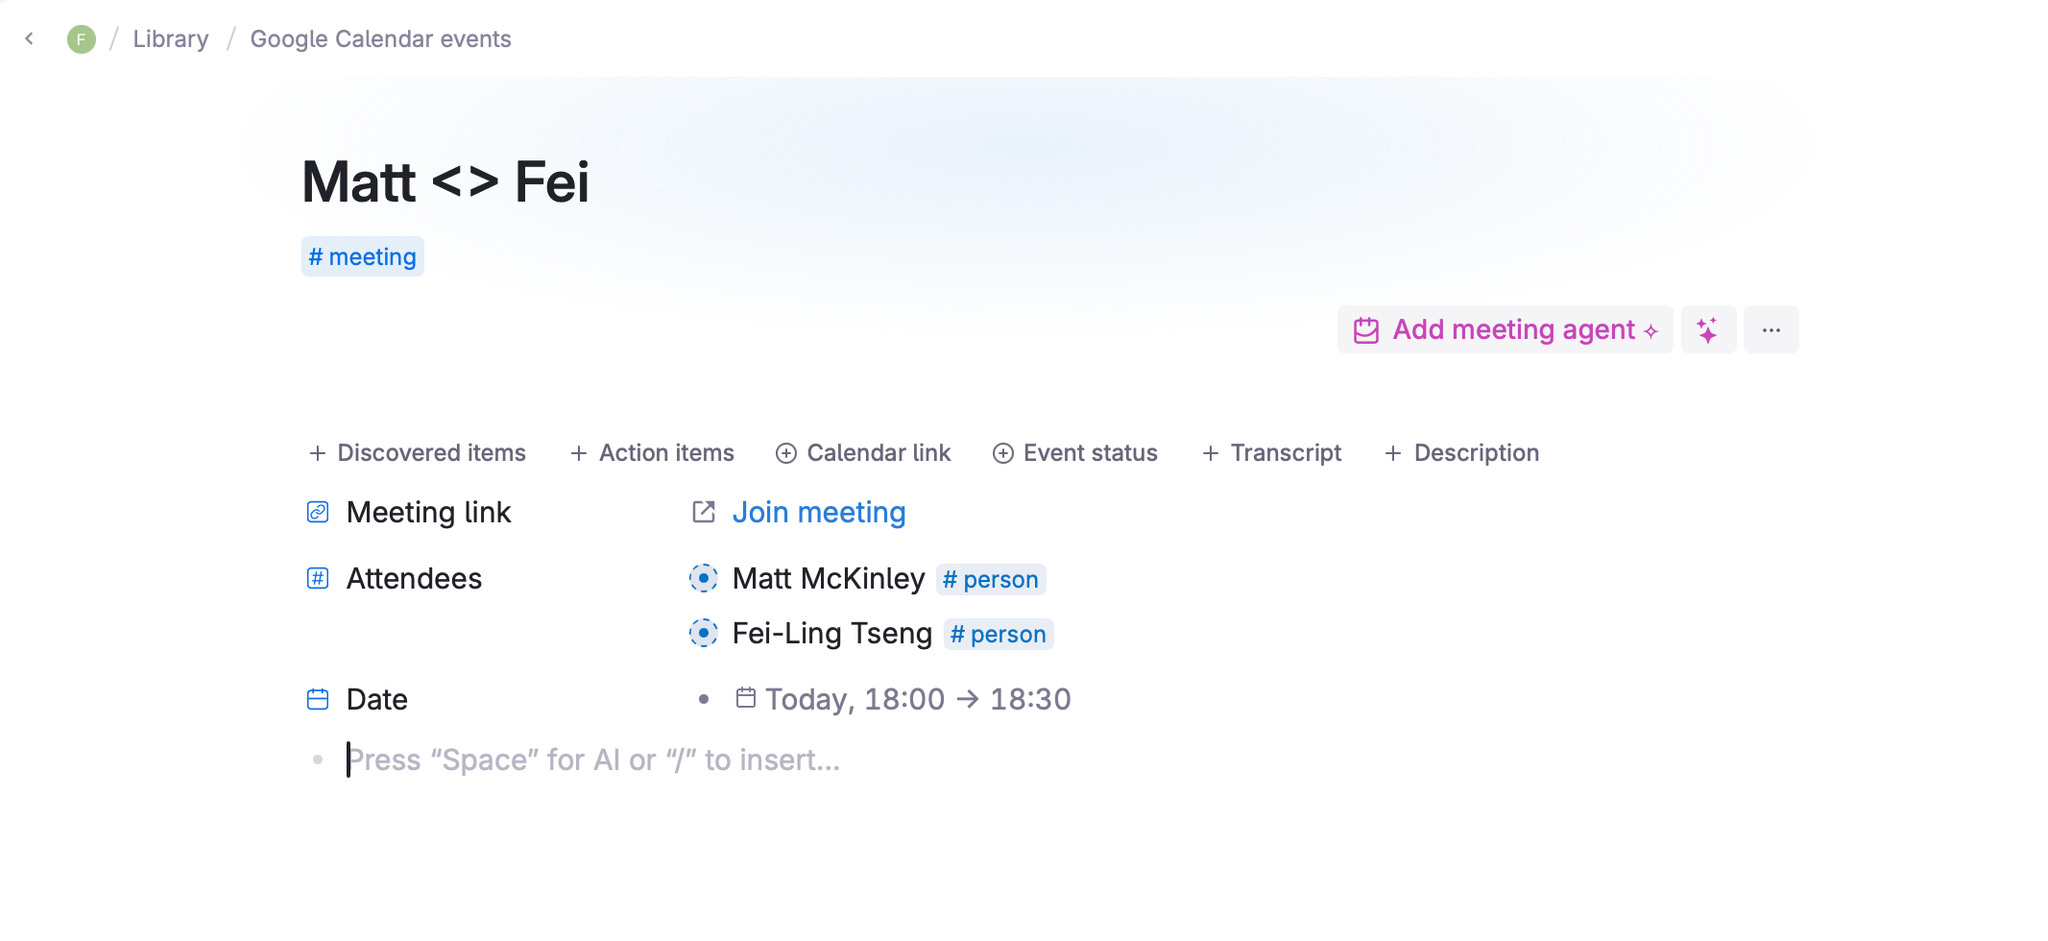Click Fei-Ling Tseng's reference bullet
2048x941 pixels.
pos(704,633)
